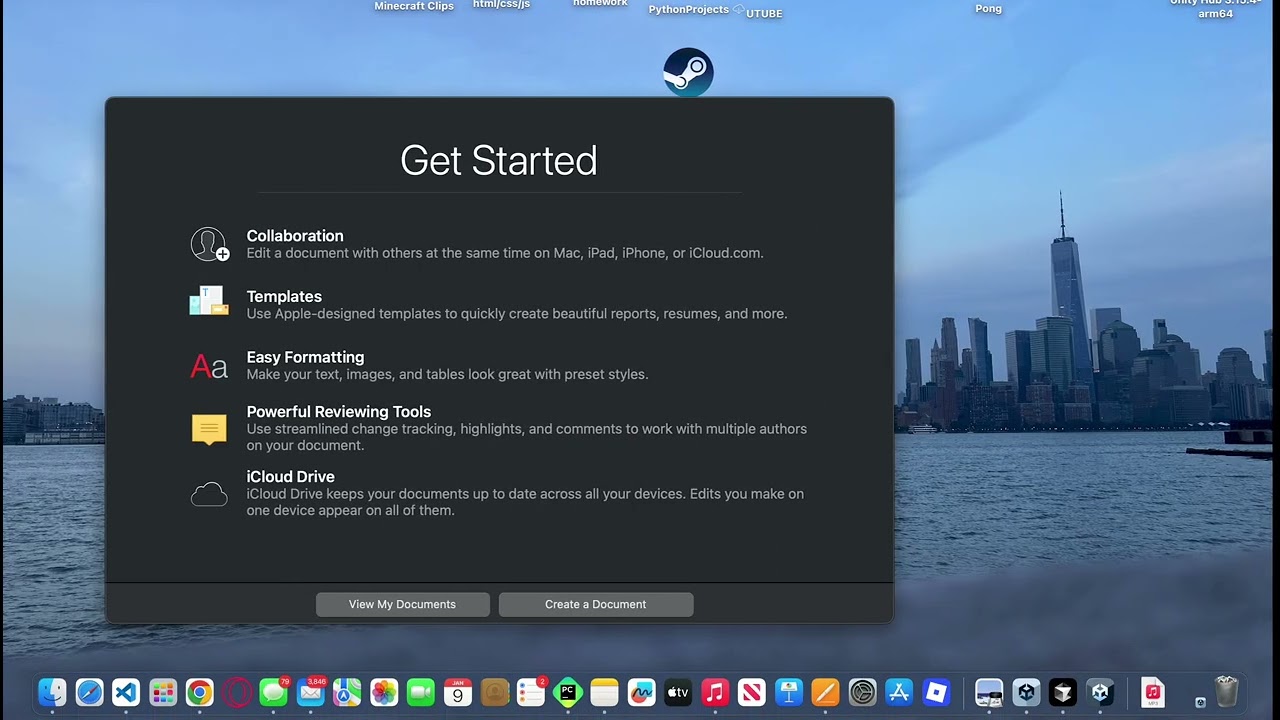1280x720 pixels.
Task: Click the Templates icon in Get Started
Action: click(209, 301)
